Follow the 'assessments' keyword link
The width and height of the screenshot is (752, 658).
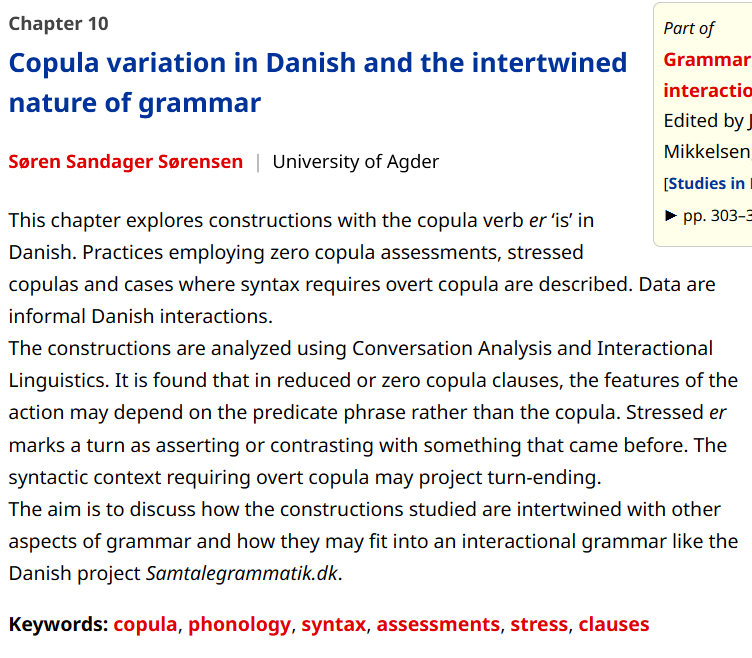(437, 625)
